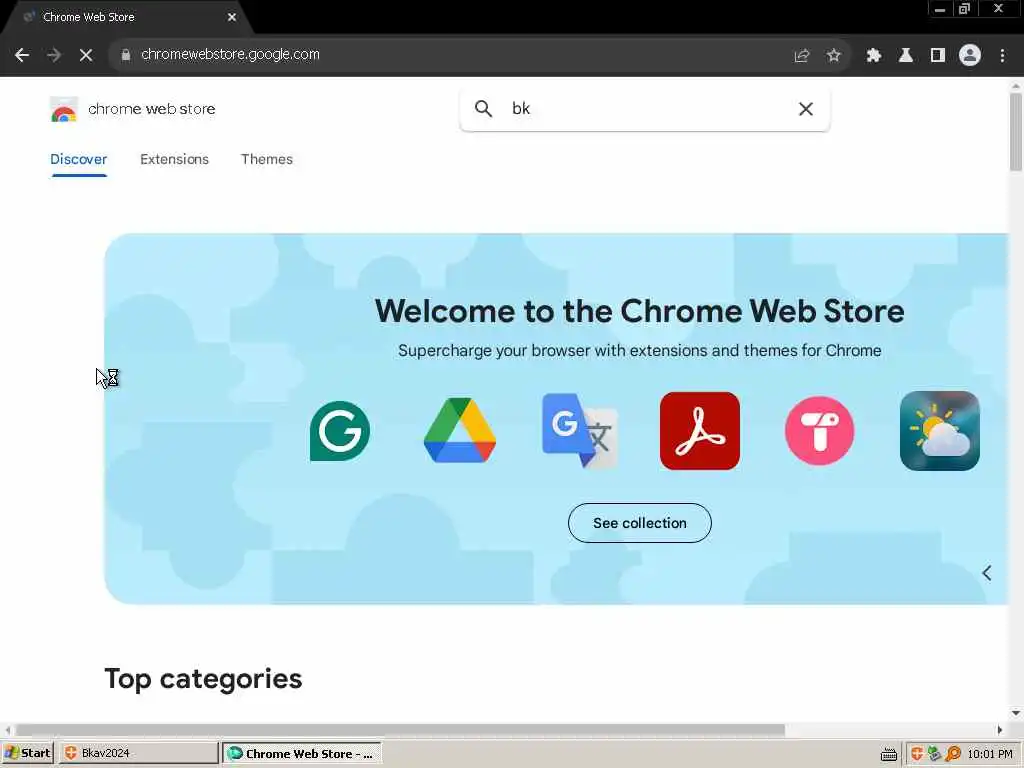The height and width of the screenshot is (768, 1024).
Task: Click the Top categories heading
Action: (x=203, y=679)
